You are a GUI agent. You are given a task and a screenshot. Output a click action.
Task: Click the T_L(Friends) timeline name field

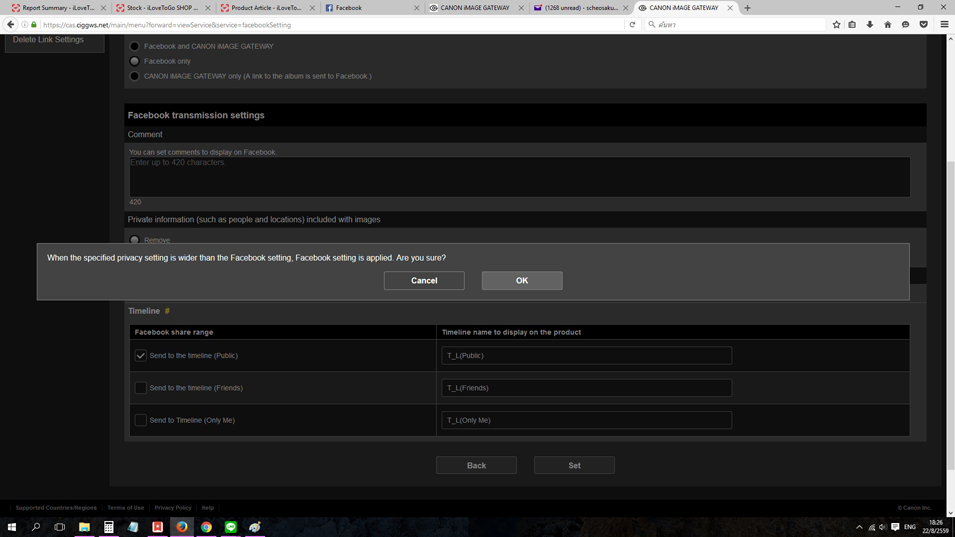587,388
